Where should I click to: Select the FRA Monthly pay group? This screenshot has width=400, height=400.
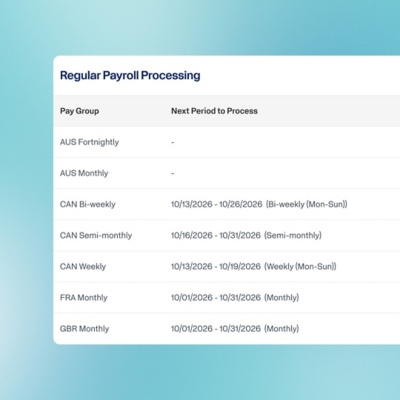[84, 297]
